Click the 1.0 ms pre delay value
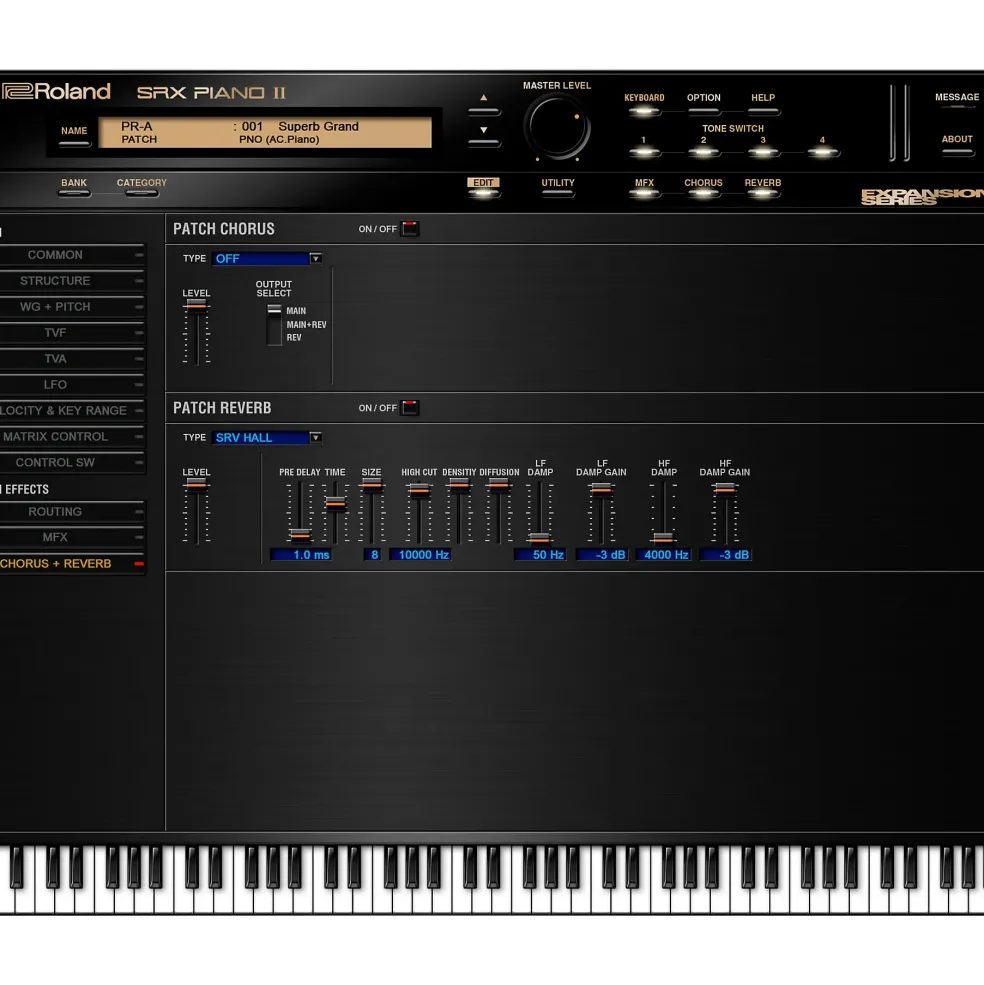 [x=300, y=555]
